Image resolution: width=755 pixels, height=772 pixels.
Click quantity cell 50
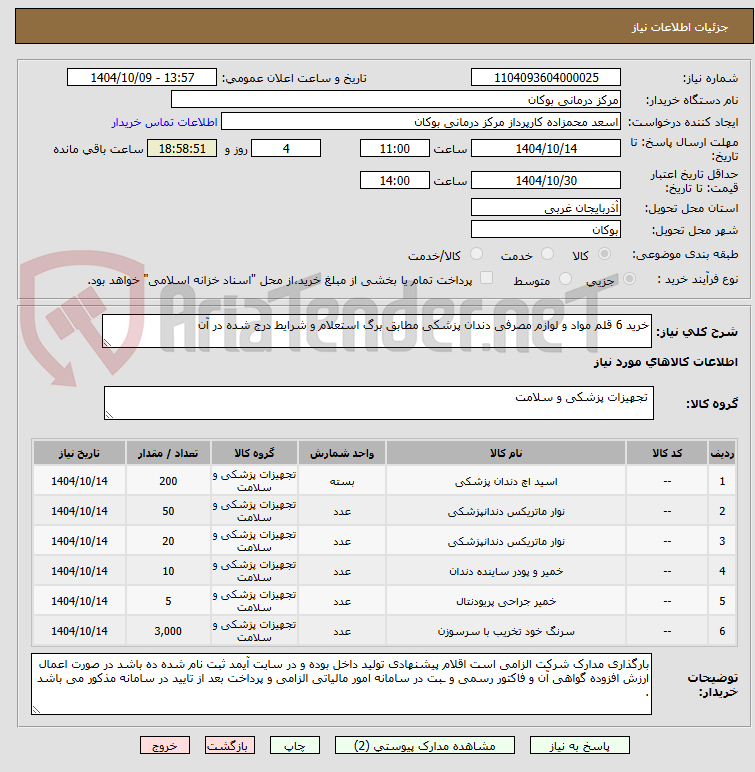click(168, 511)
